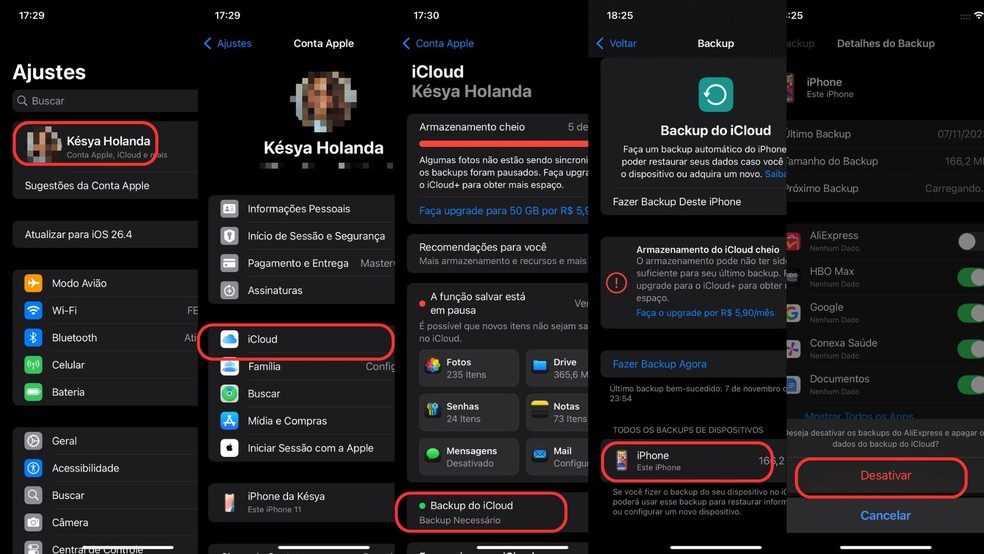Screen dimensions: 984x554
Task: Tap Mostrar Todos os Apps
Action: tap(859, 416)
